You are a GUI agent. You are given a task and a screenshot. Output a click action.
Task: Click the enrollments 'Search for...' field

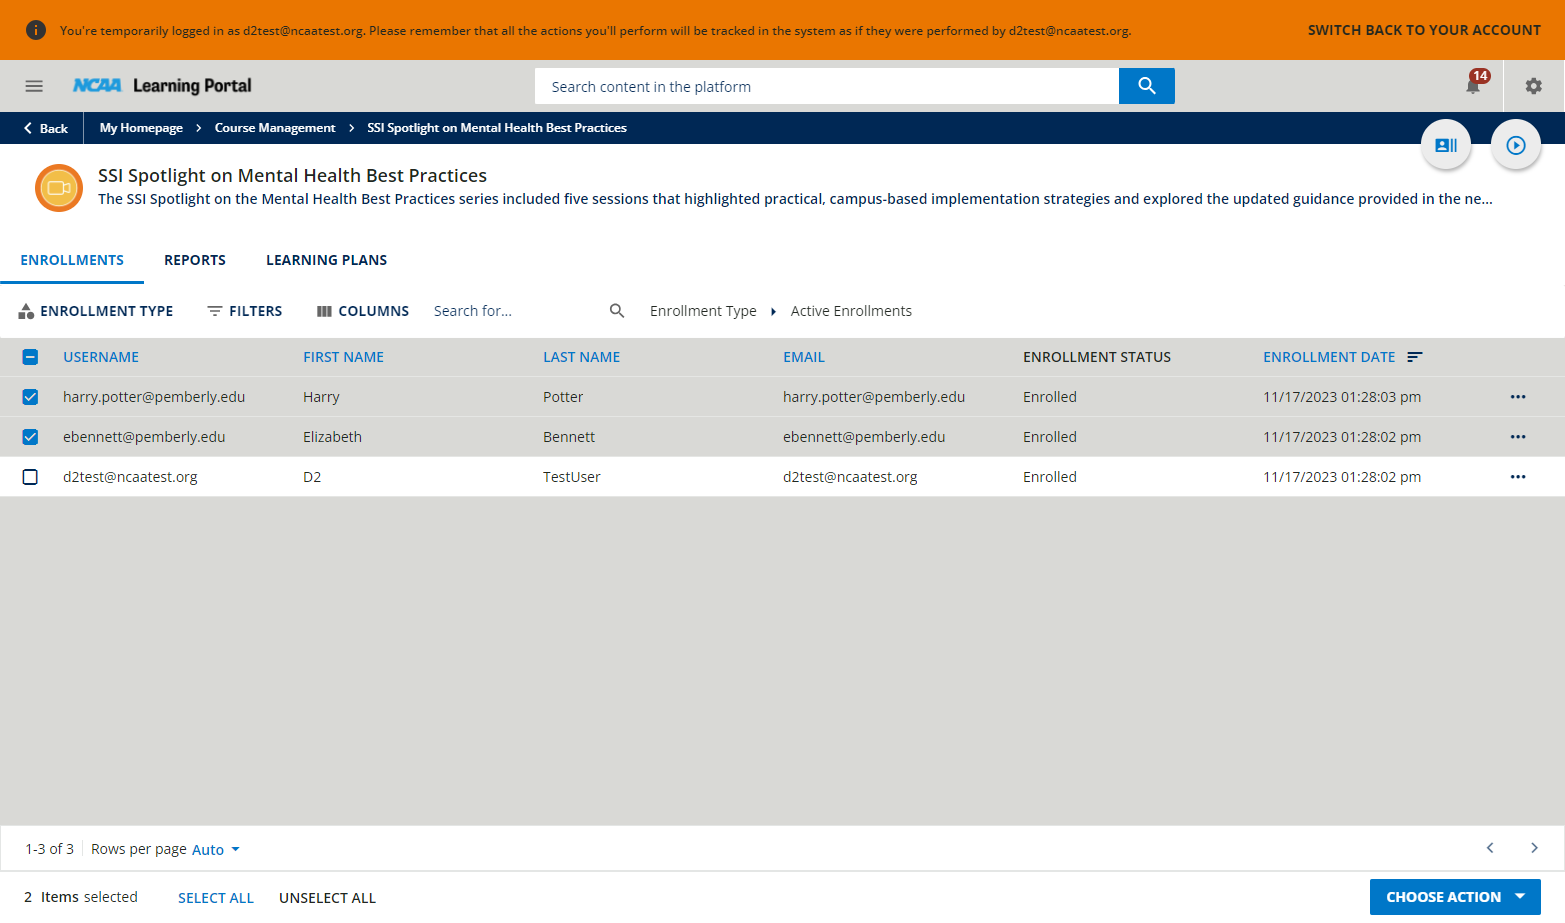click(515, 311)
